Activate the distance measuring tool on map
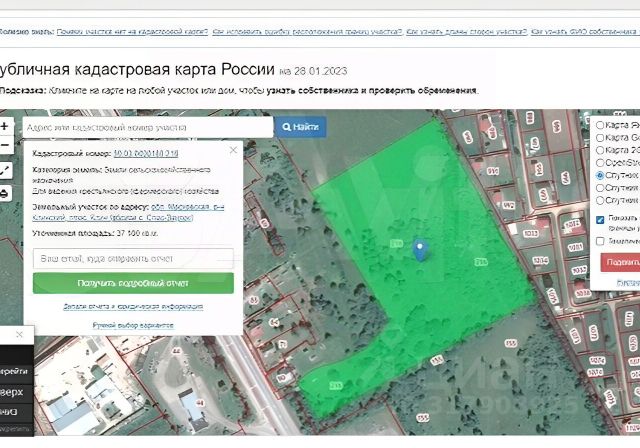This screenshot has width=640, height=448. pos(5,171)
